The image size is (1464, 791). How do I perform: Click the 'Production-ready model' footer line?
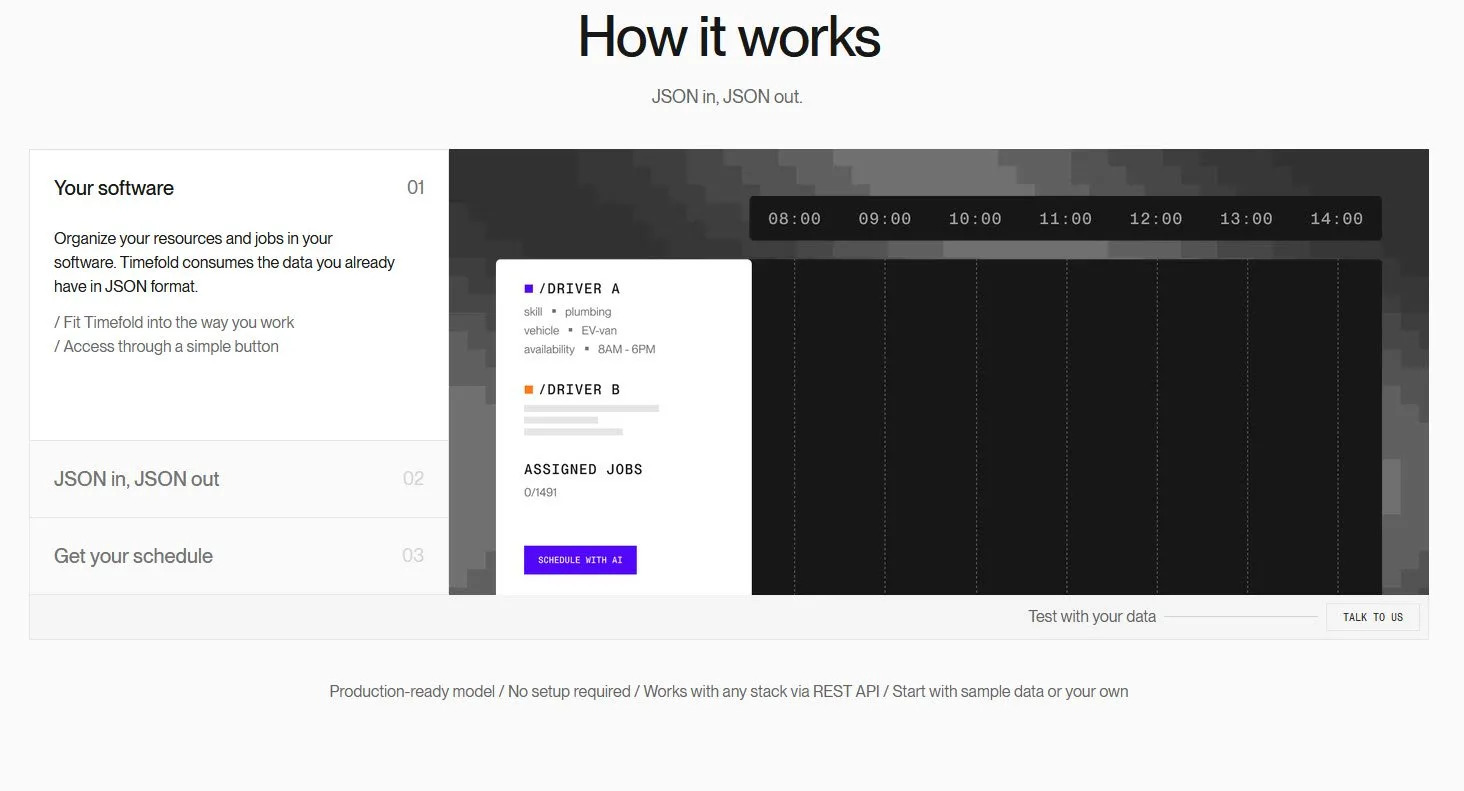coord(729,692)
